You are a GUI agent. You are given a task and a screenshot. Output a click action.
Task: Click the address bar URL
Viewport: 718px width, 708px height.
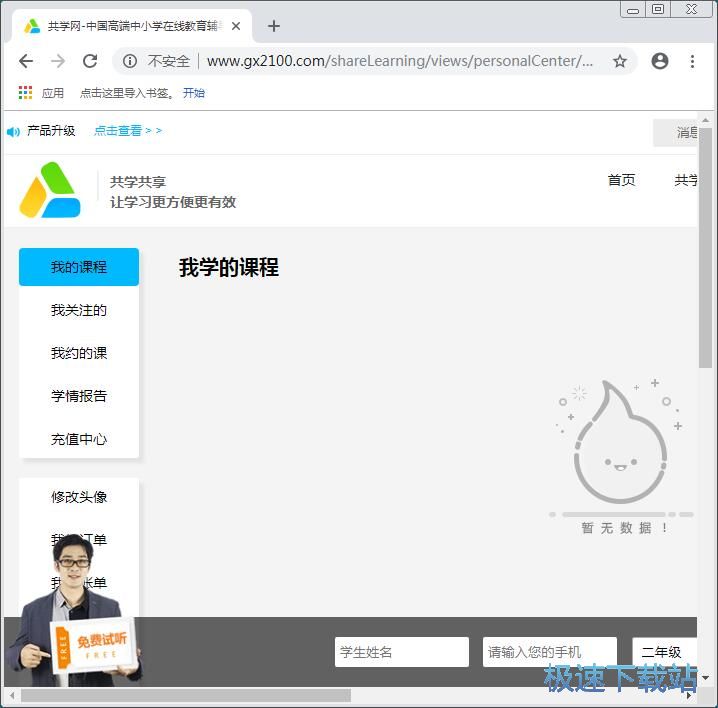[400, 61]
